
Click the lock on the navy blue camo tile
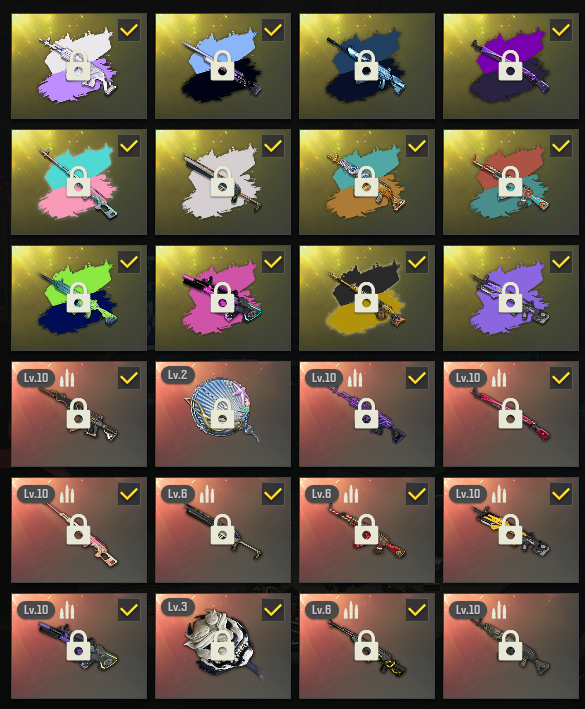366,66
